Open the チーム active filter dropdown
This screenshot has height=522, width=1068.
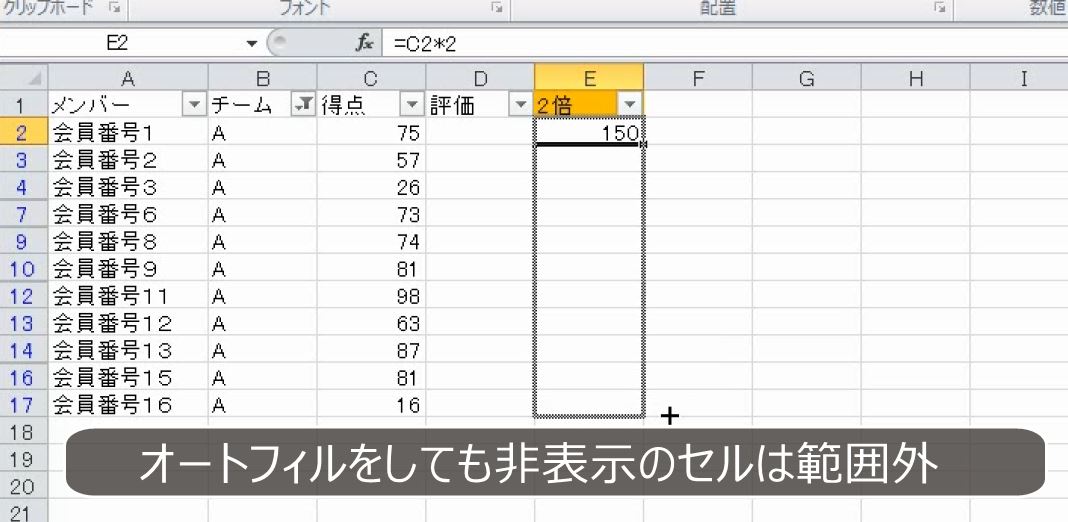(302, 105)
